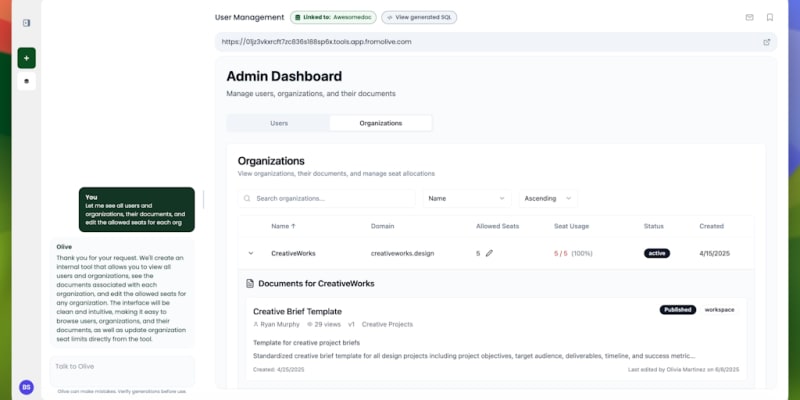Select the Organizations tab
This screenshot has width=800, height=400.
pos(380,123)
